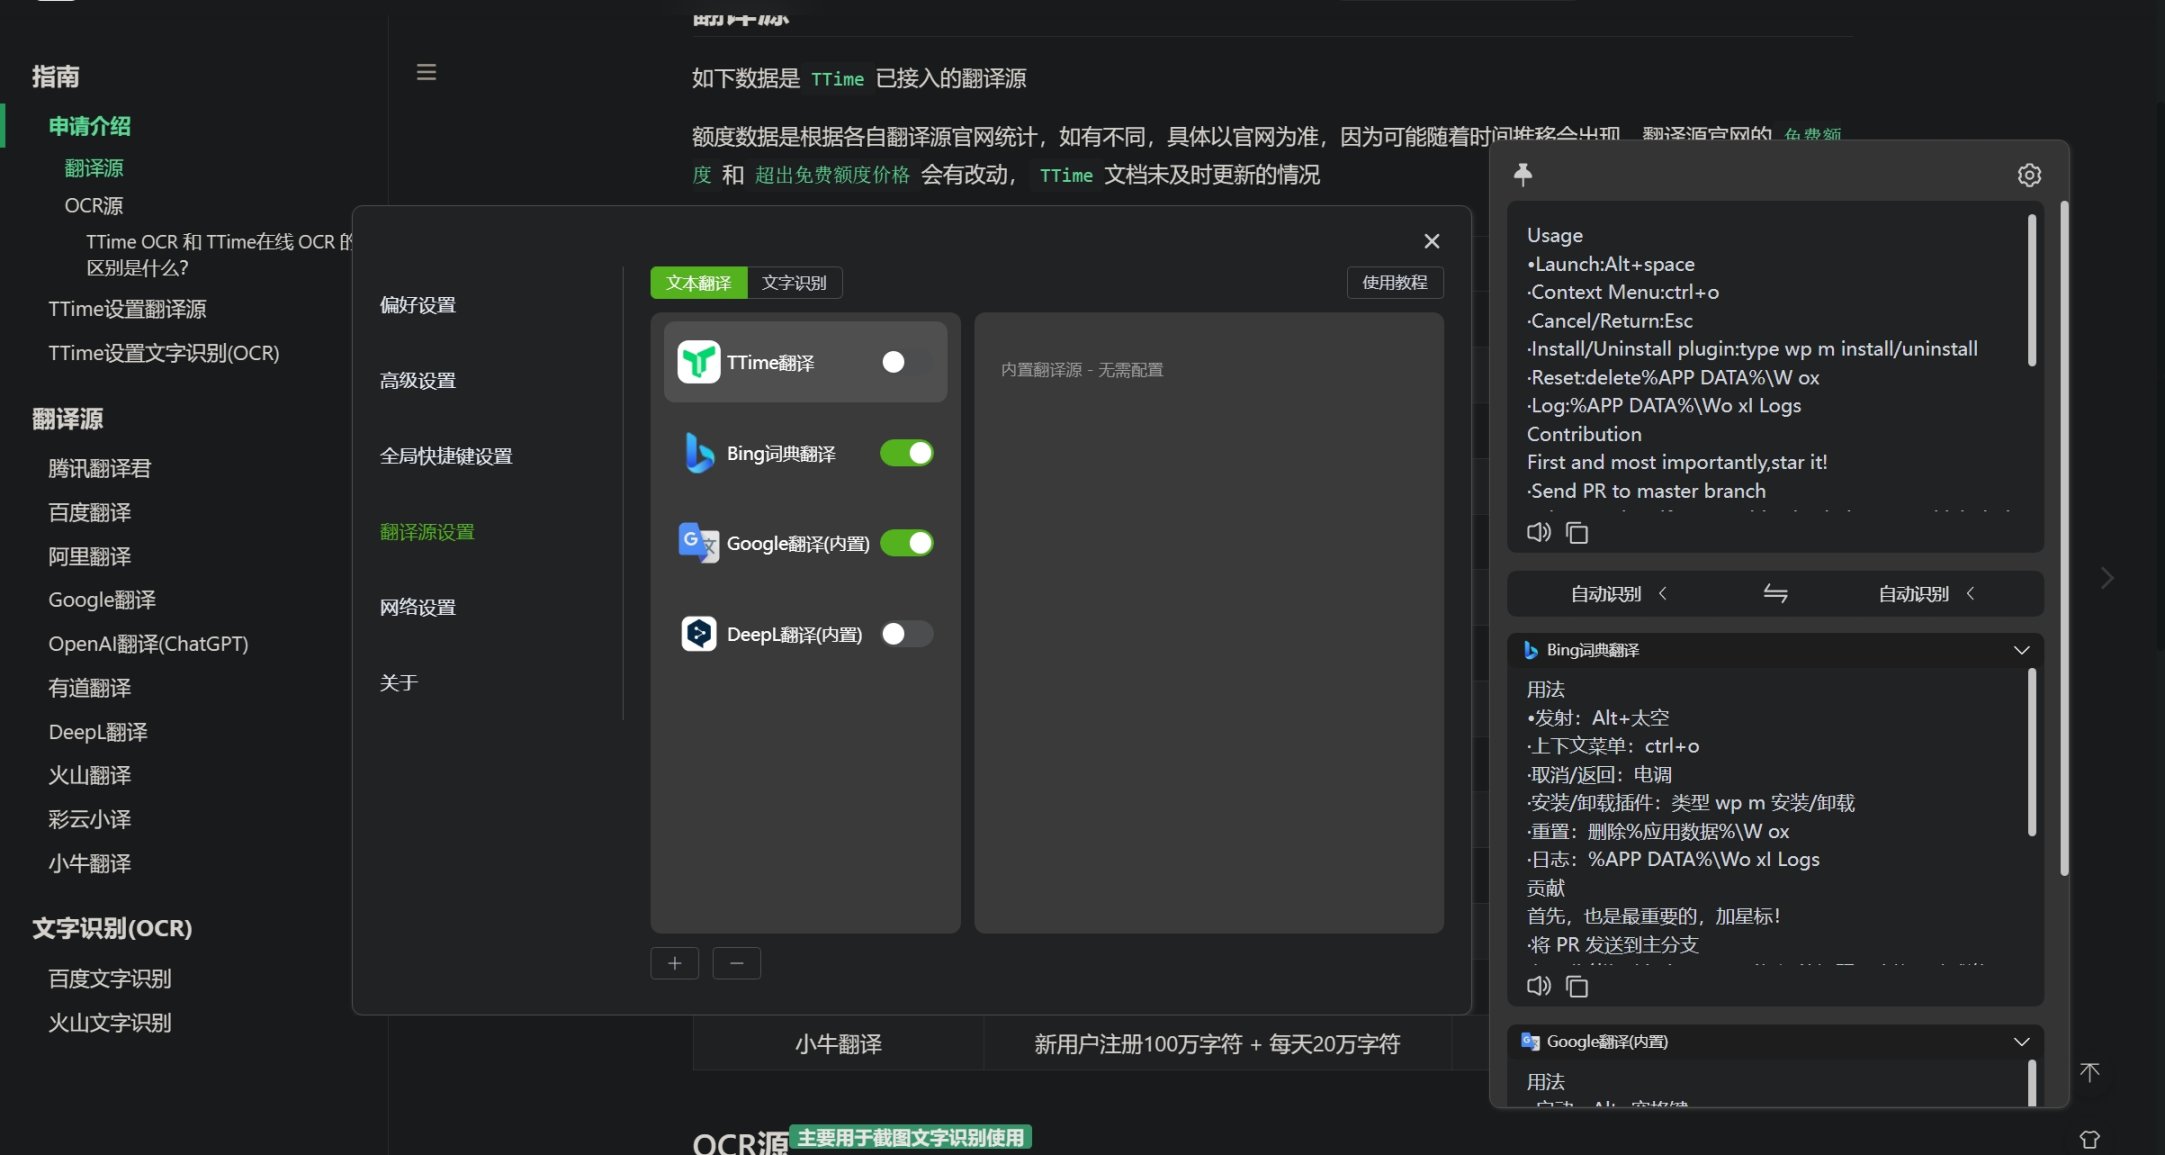The width and height of the screenshot is (2165, 1155).
Task: Select 翻译源设置 section
Action: (427, 532)
